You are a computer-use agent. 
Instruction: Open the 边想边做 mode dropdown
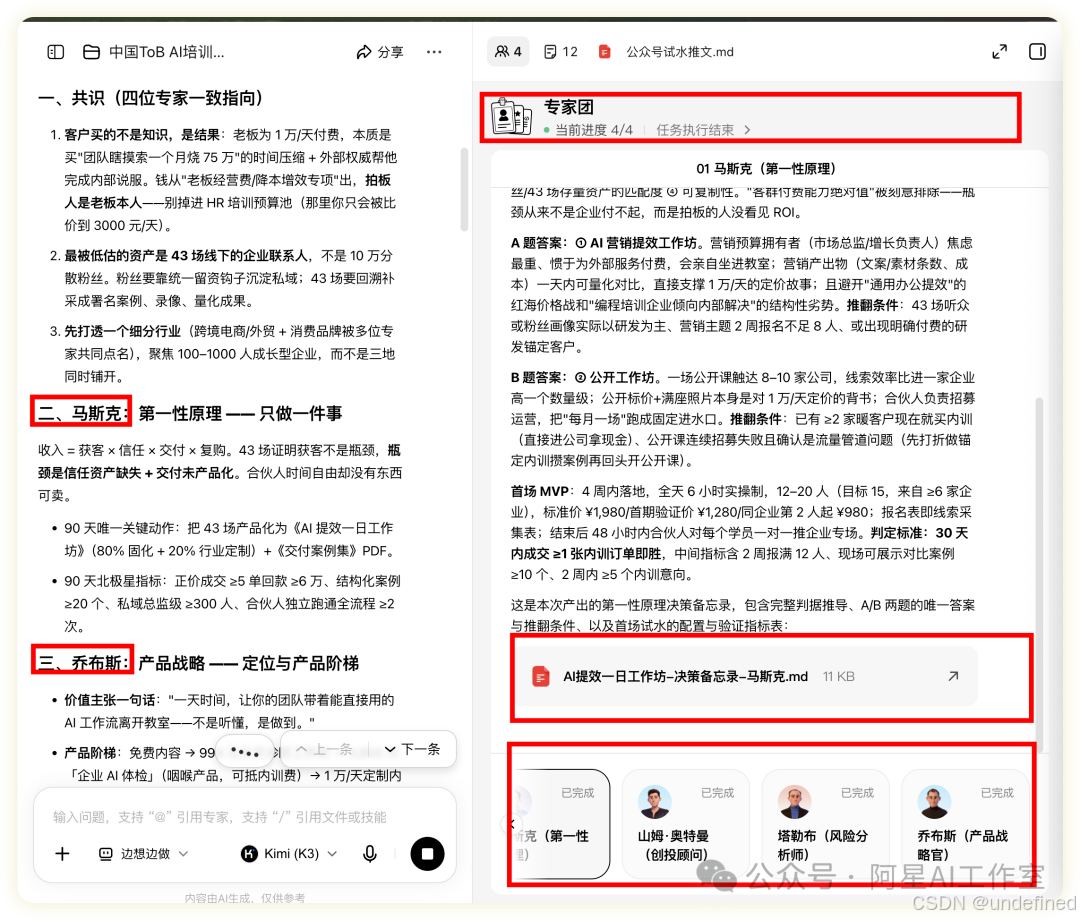144,854
